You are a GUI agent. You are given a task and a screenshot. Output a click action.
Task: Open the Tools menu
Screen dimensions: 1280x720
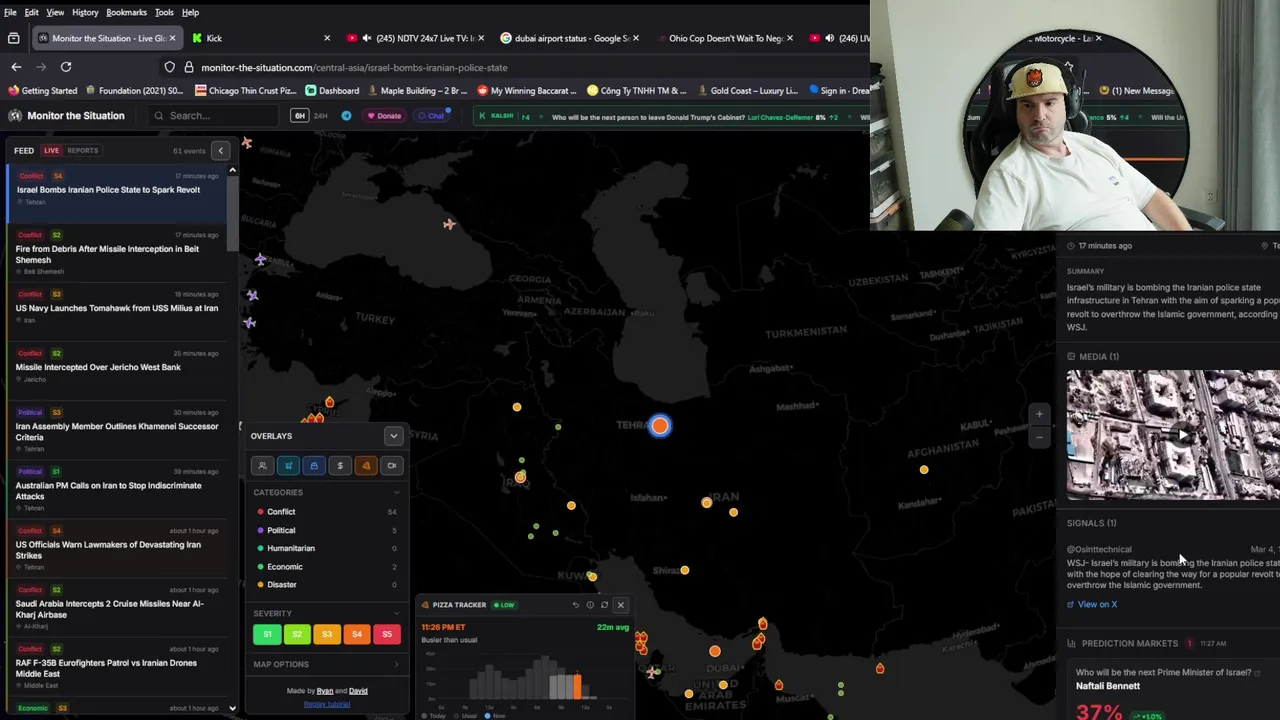coord(164,12)
